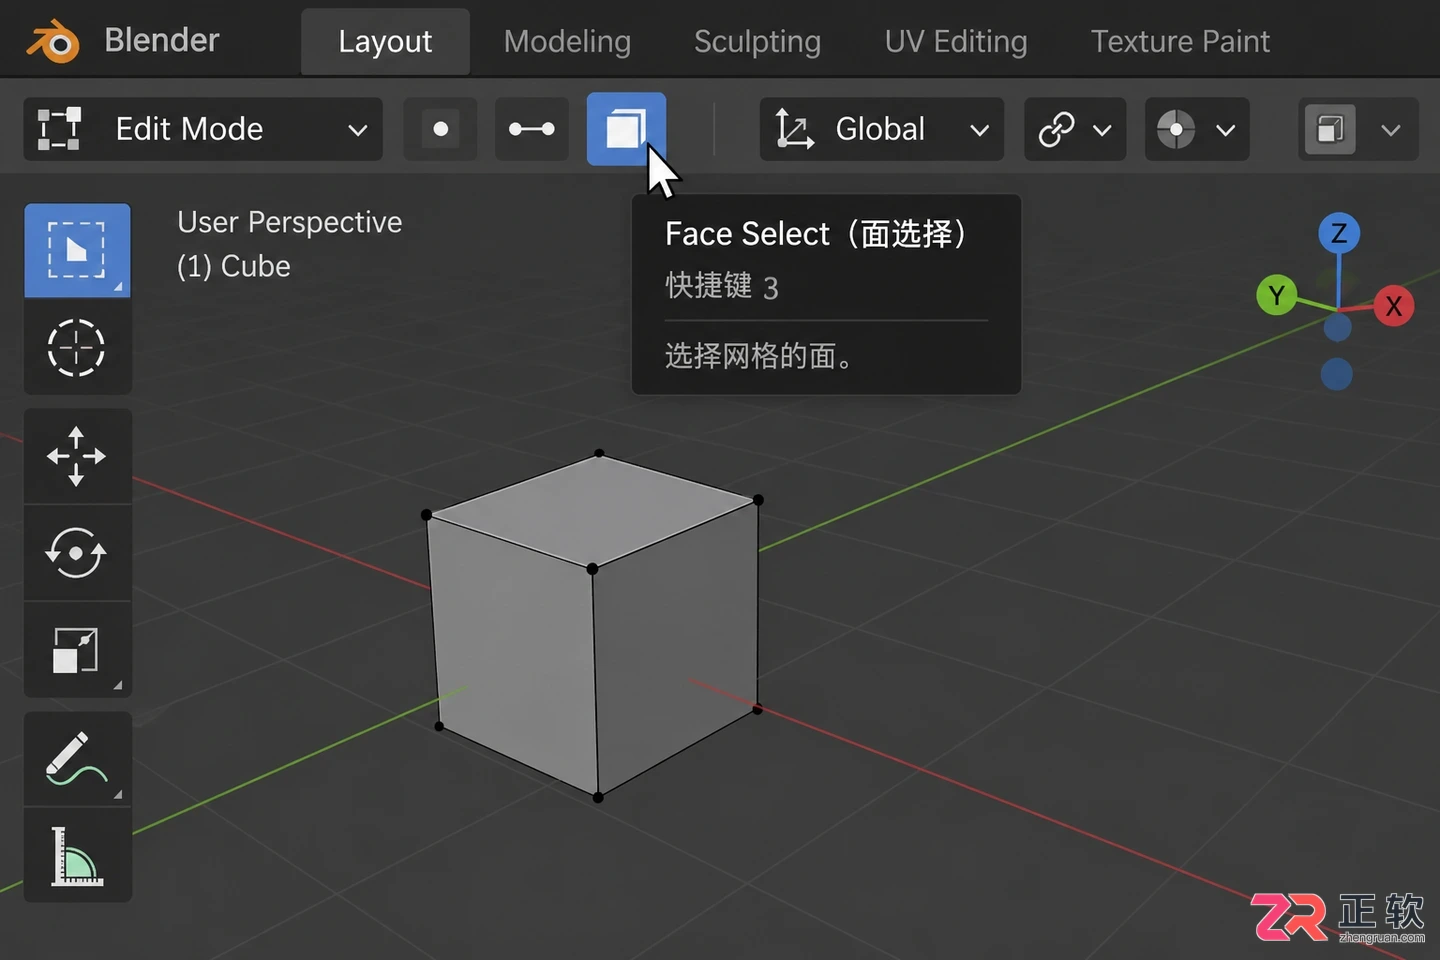The height and width of the screenshot is (960, 1440).
Task: Expand the snapping options chevron
Action: pos(1102,130)
